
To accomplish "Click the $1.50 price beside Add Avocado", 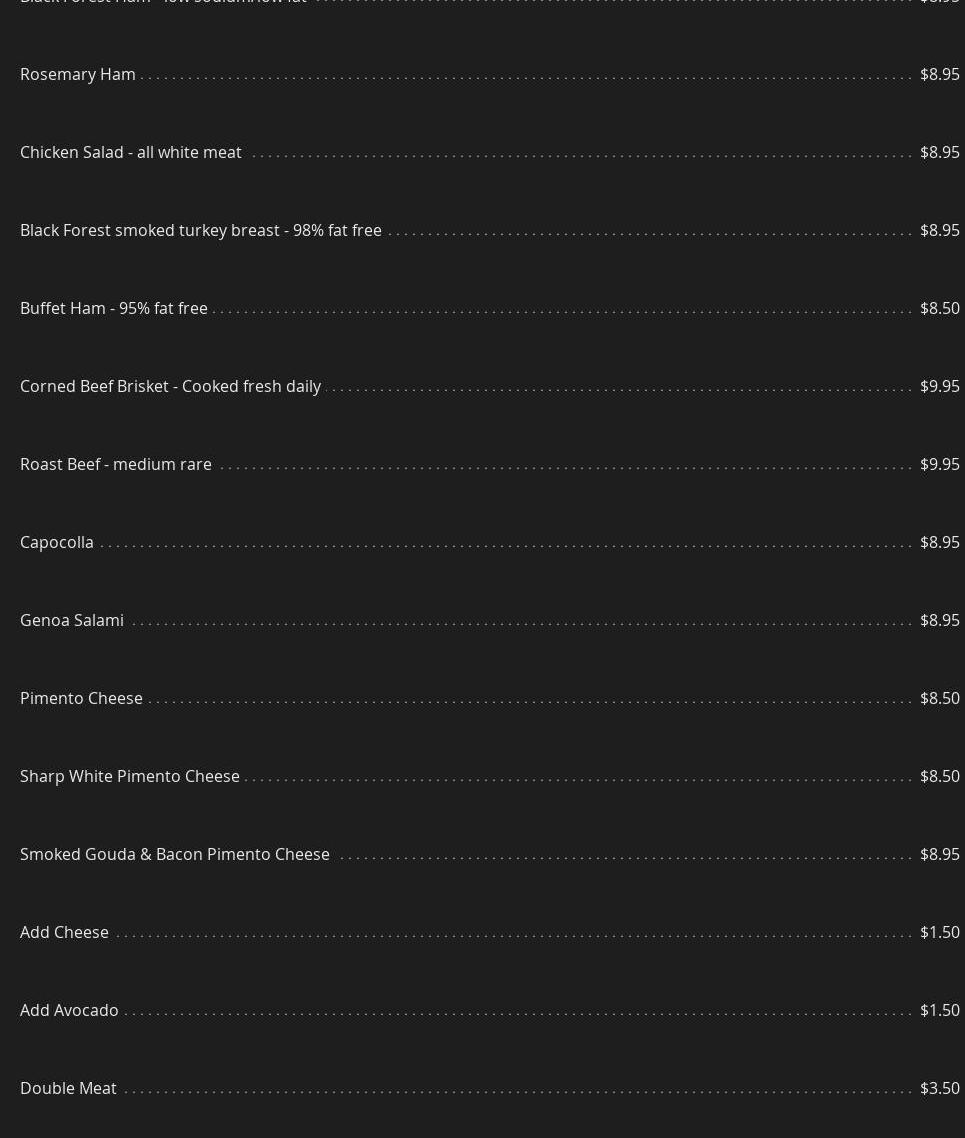I will click(x=939, y=1010).
